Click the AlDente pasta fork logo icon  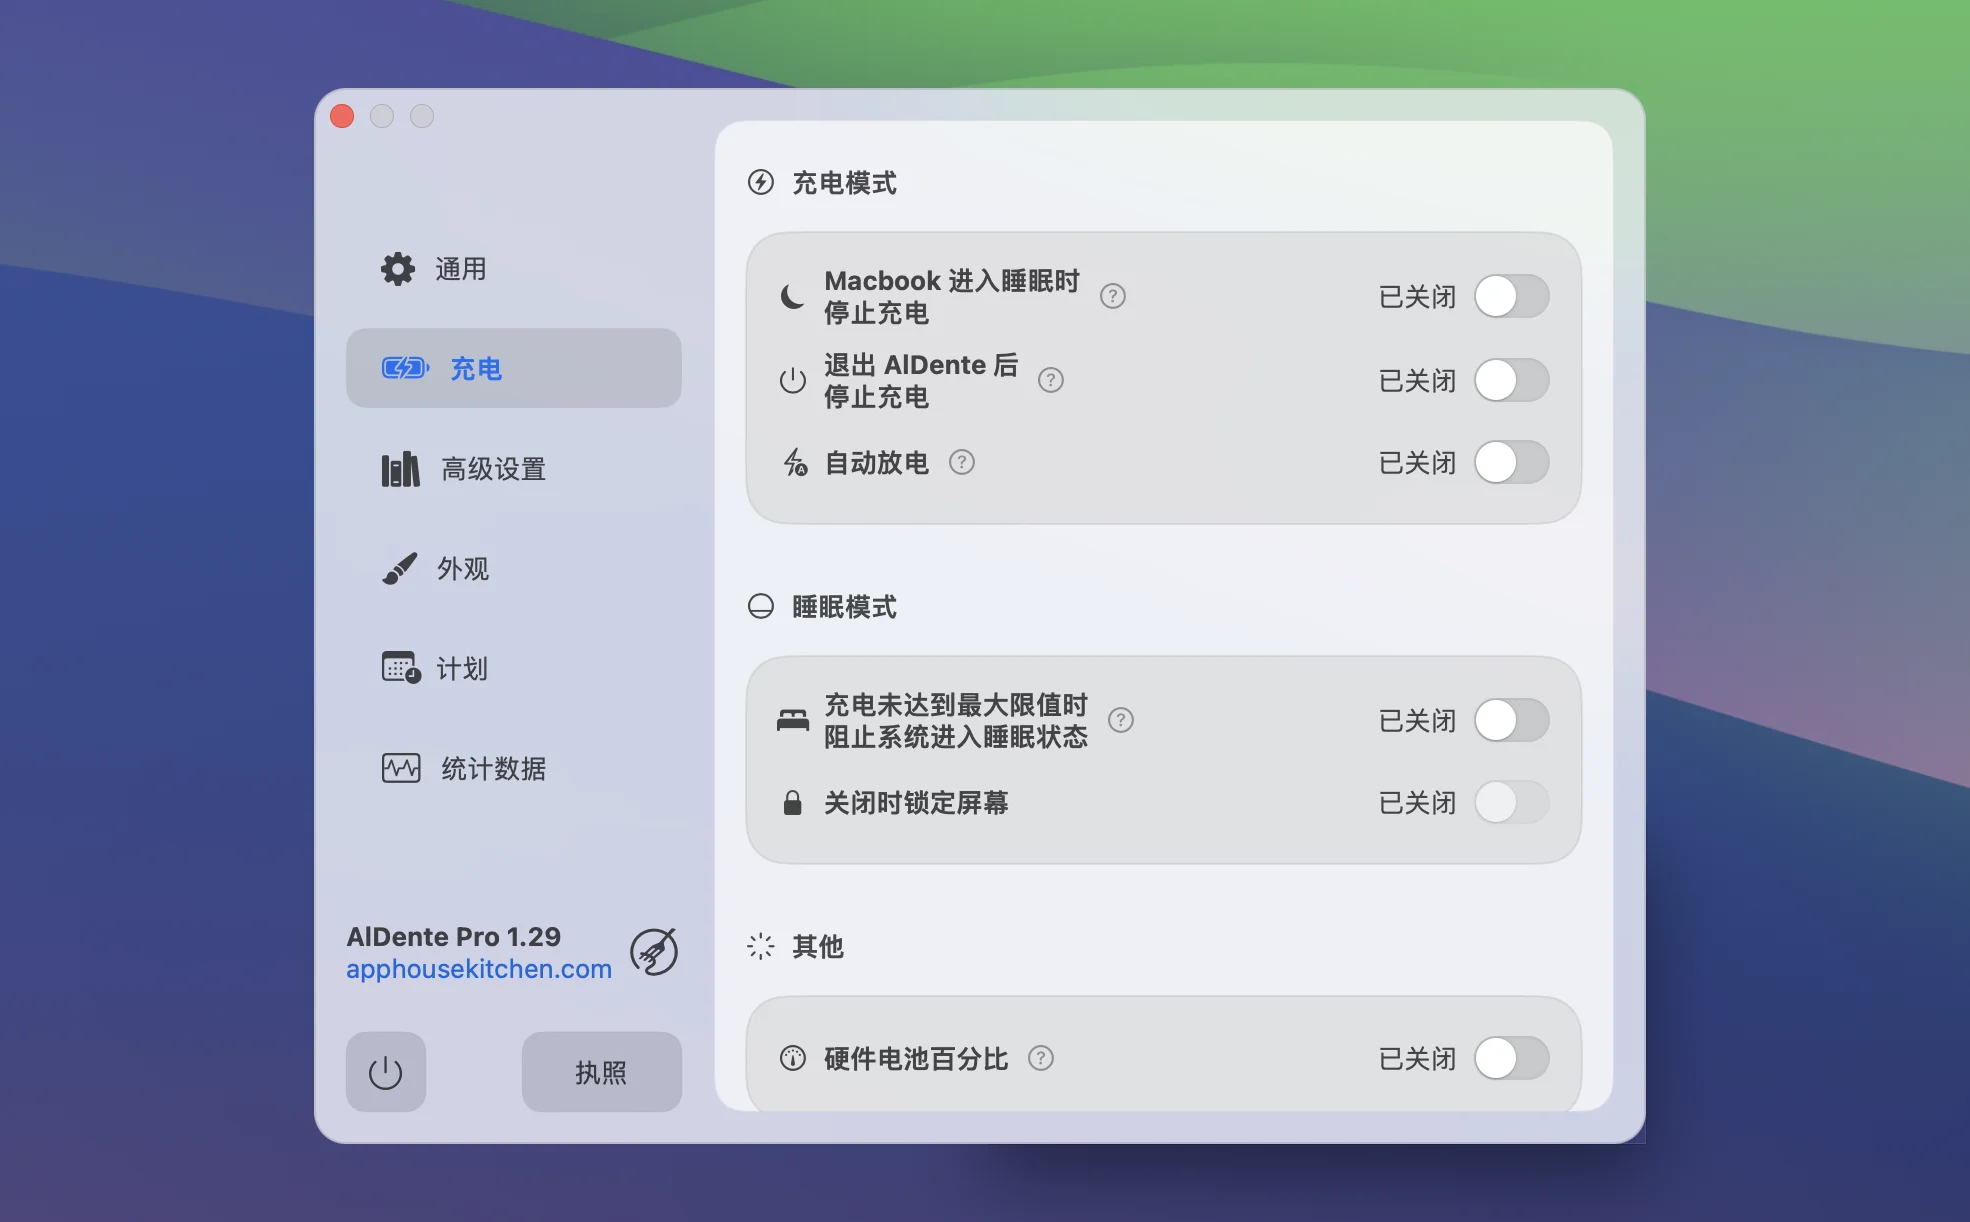[x=654, y=952]
